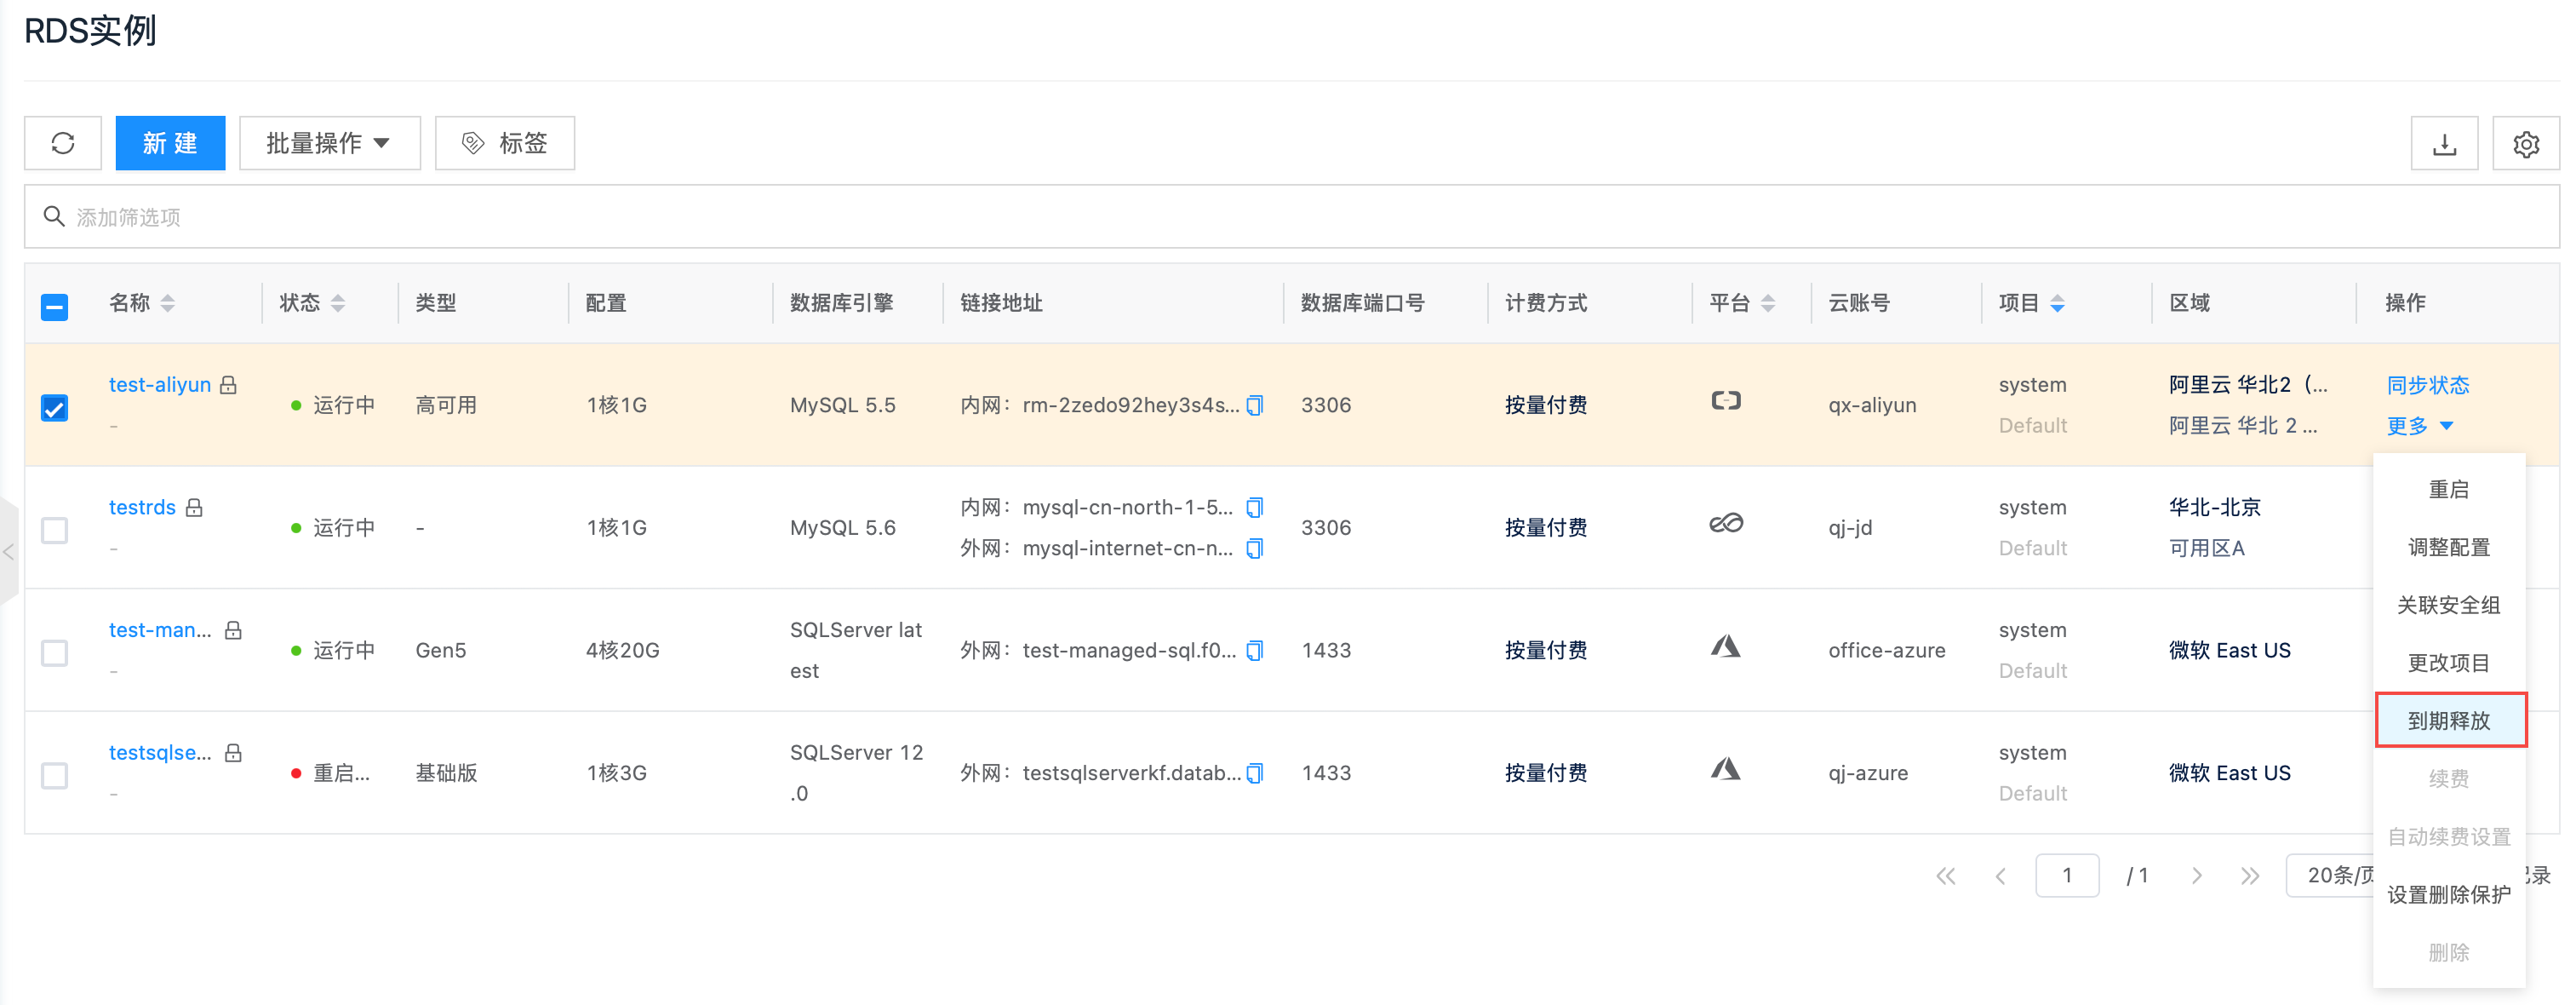Click lock icon next to testrds
Screen dimensions: 2576x1005
pos(195,508)
